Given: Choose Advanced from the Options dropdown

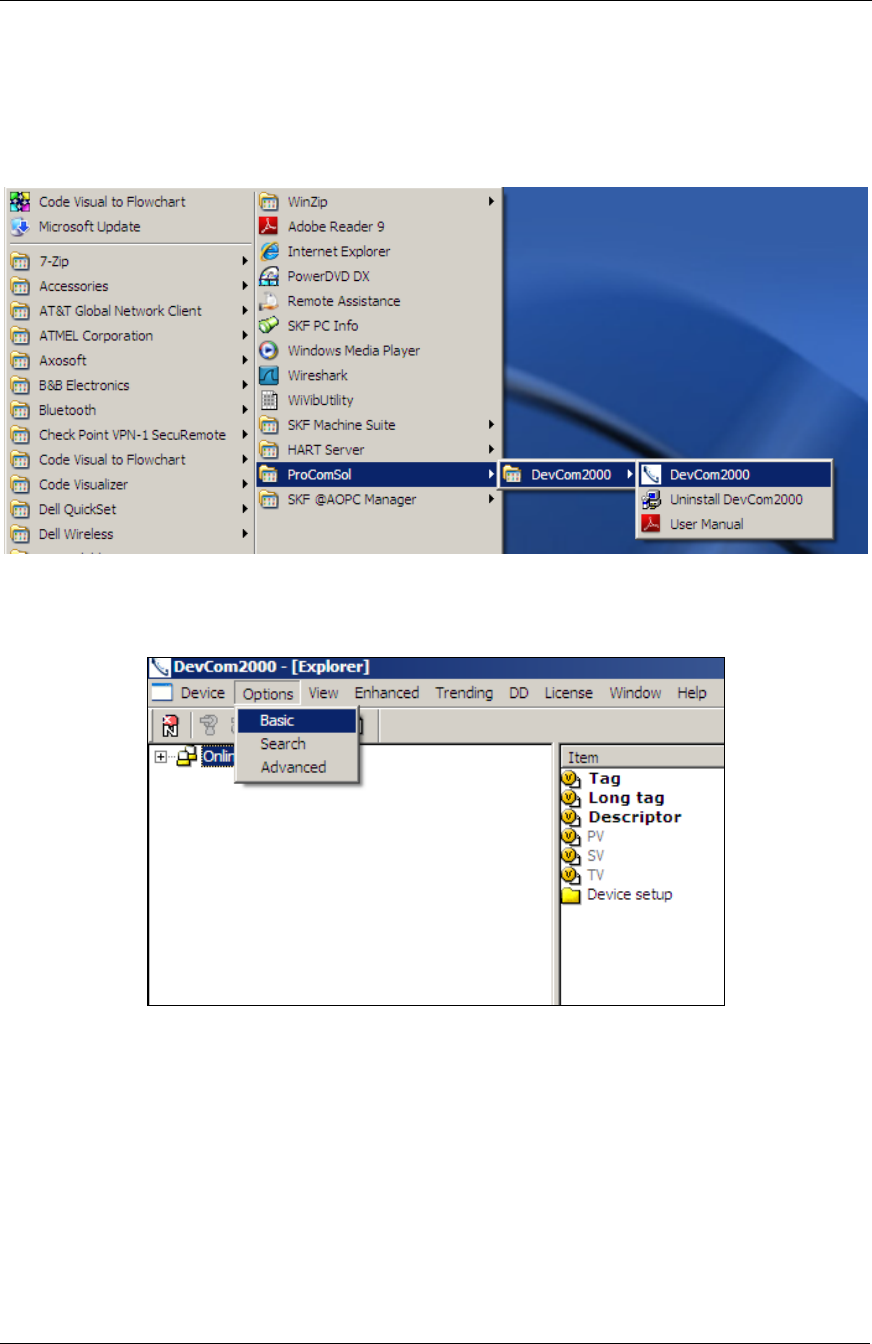Looking at the screenshot, I should click(x=297, y=768).
